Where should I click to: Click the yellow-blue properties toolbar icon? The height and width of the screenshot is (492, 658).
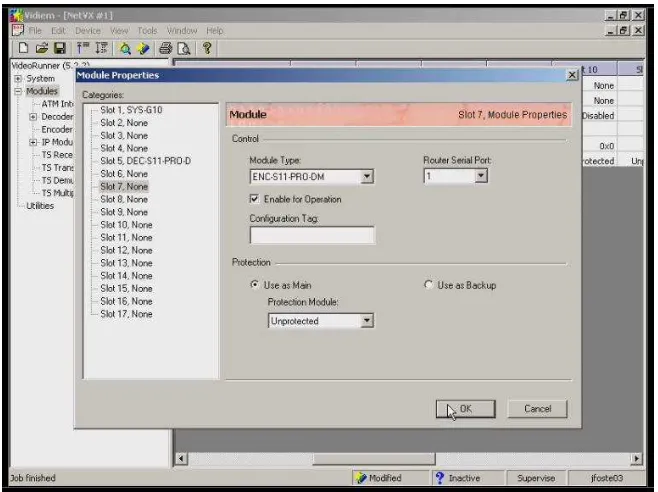pyautogui.click(x=144, y=49)
